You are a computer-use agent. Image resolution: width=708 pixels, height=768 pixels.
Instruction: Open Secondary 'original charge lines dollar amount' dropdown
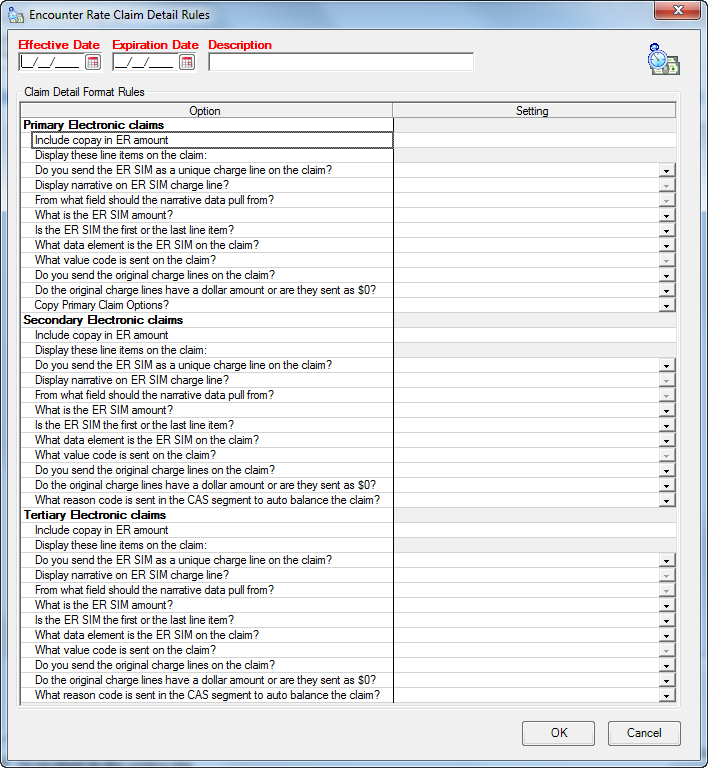[x=666, y=485]
